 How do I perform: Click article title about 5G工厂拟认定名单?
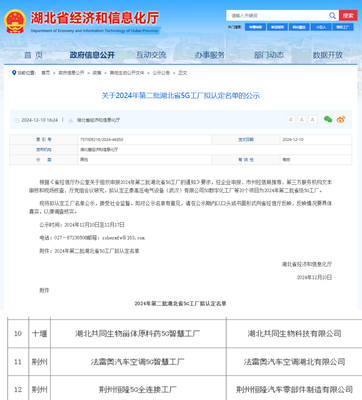pos(181,96)
